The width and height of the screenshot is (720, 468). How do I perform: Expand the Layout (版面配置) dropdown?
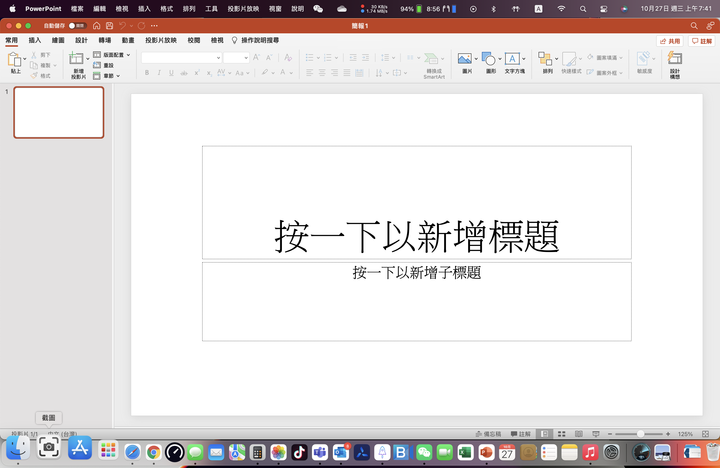(x=128, y=55)
